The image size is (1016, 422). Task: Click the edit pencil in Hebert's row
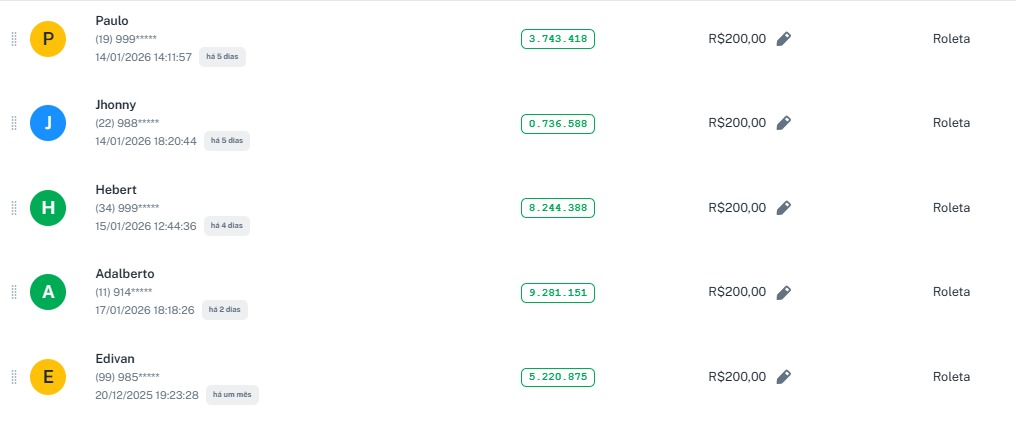pos(784,208)
